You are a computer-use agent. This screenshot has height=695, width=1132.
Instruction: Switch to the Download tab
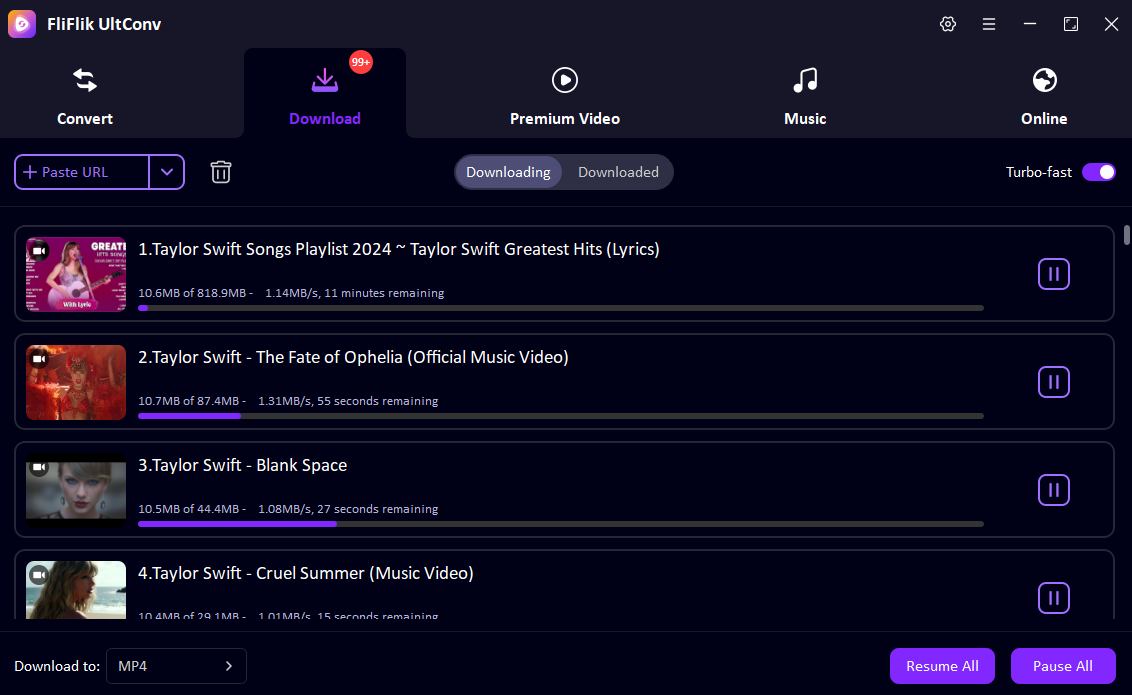coord(325,95)
